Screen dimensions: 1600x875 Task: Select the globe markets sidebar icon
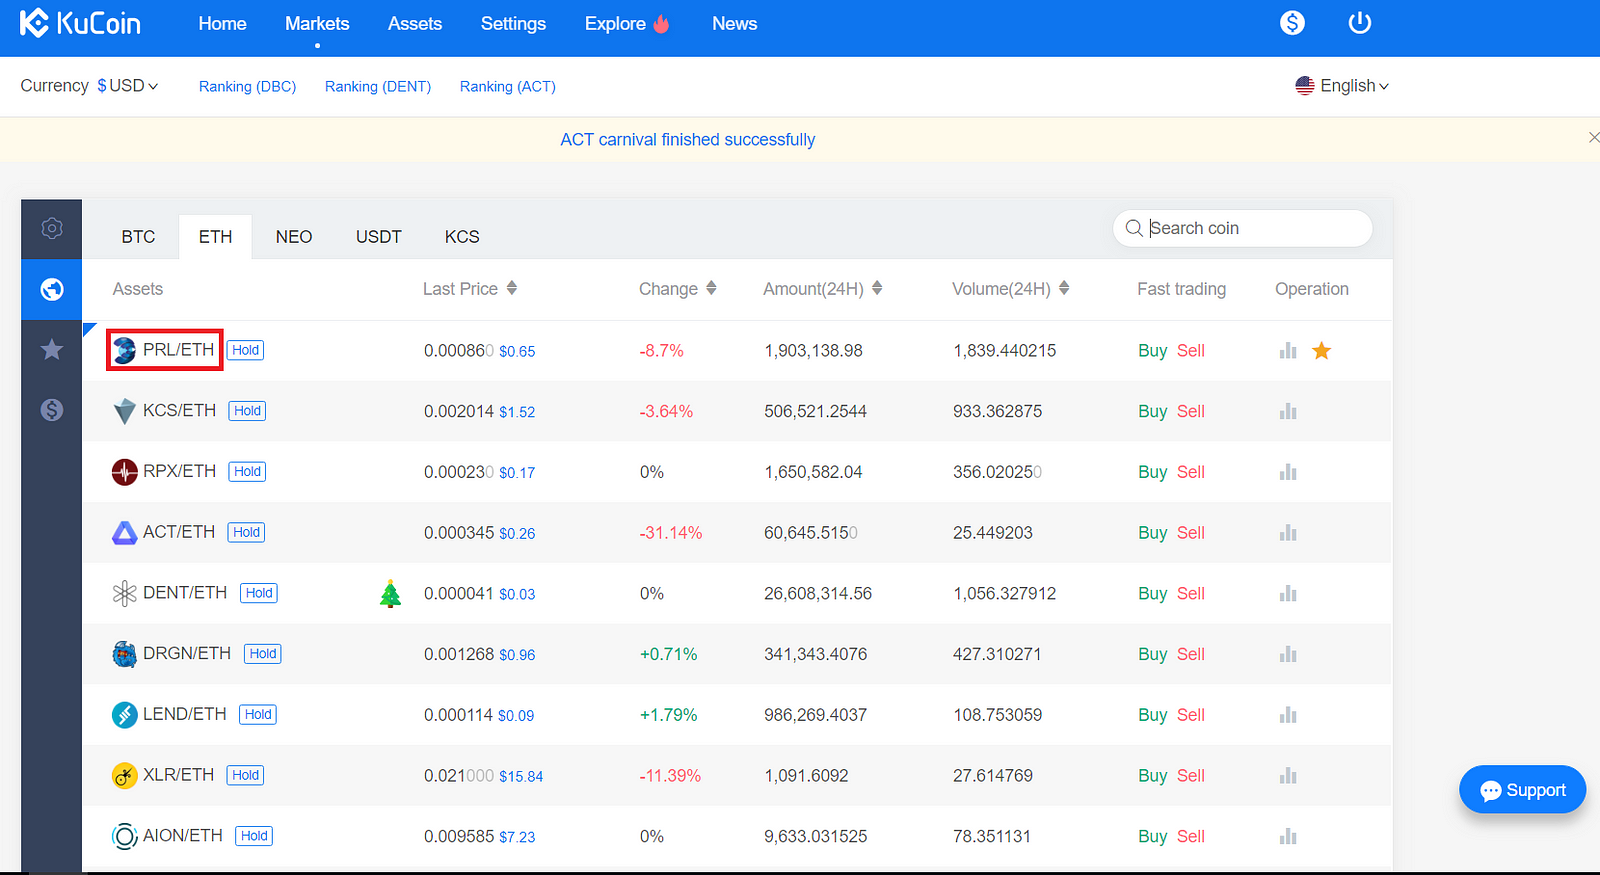52,289
